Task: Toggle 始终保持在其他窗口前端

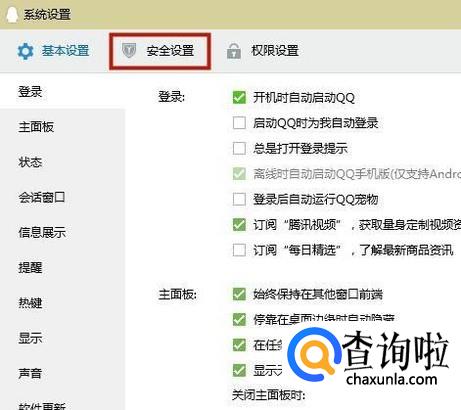Action: (239, 294)
